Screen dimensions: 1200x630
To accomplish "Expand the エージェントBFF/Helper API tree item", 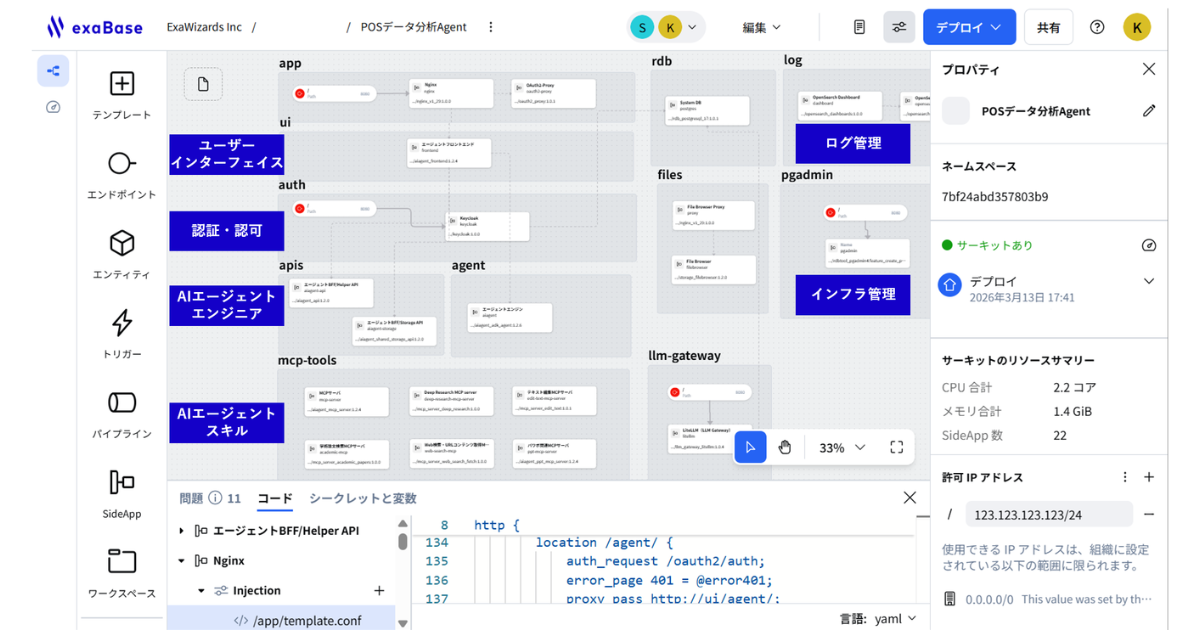I will pos(181,531).
